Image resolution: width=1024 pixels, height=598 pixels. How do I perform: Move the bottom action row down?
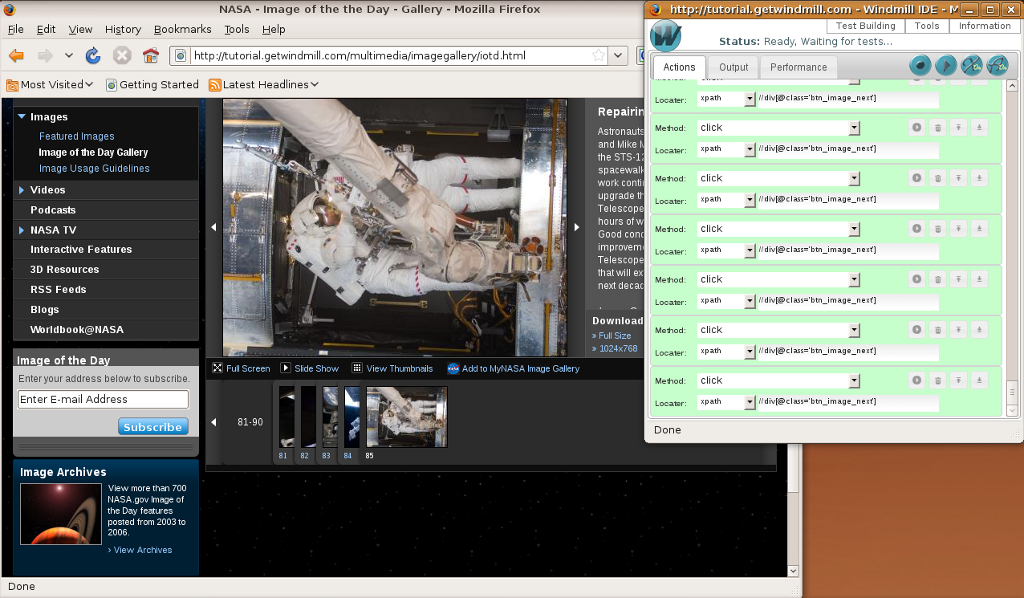pos(980,380)
